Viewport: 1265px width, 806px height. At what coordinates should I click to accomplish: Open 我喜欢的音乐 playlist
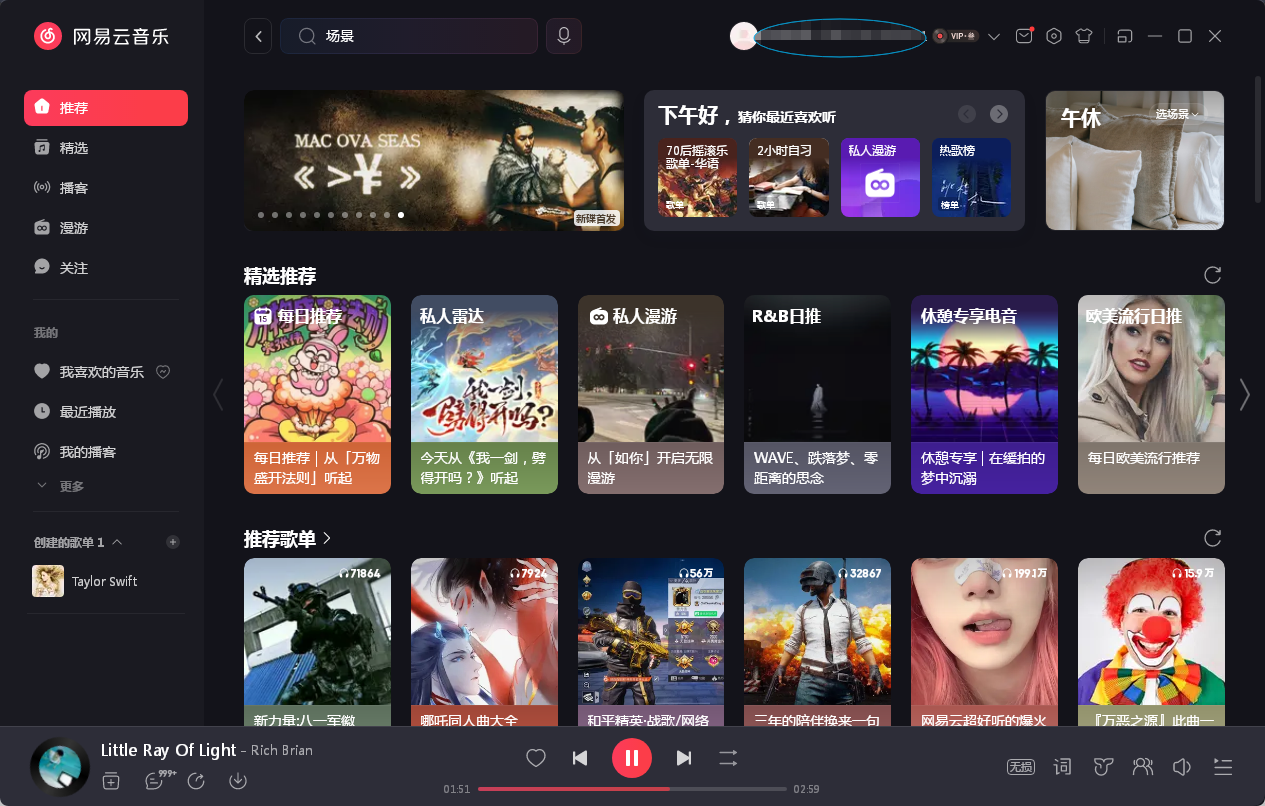coord(102,372)
